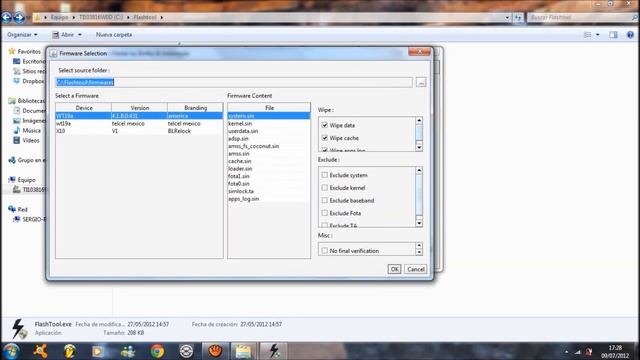Enable the Exclude Fota checkbox
This screenshot has height=360, width=640.
point(324,213)
